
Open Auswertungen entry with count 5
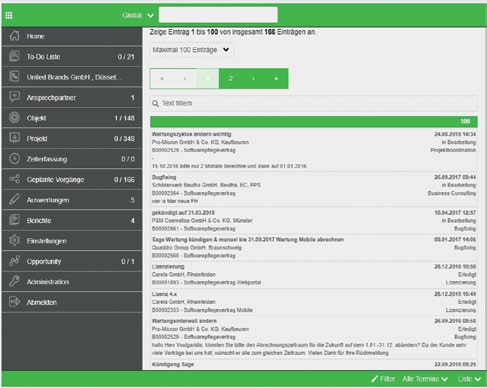coord(72,200)
